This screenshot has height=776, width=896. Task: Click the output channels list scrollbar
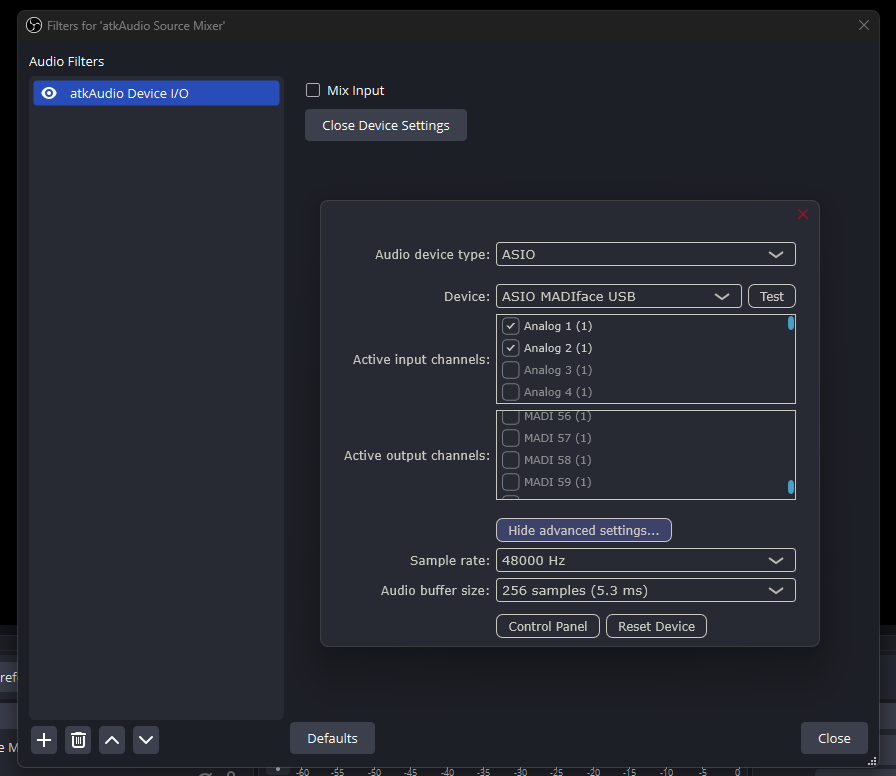(x=790, y=487)
